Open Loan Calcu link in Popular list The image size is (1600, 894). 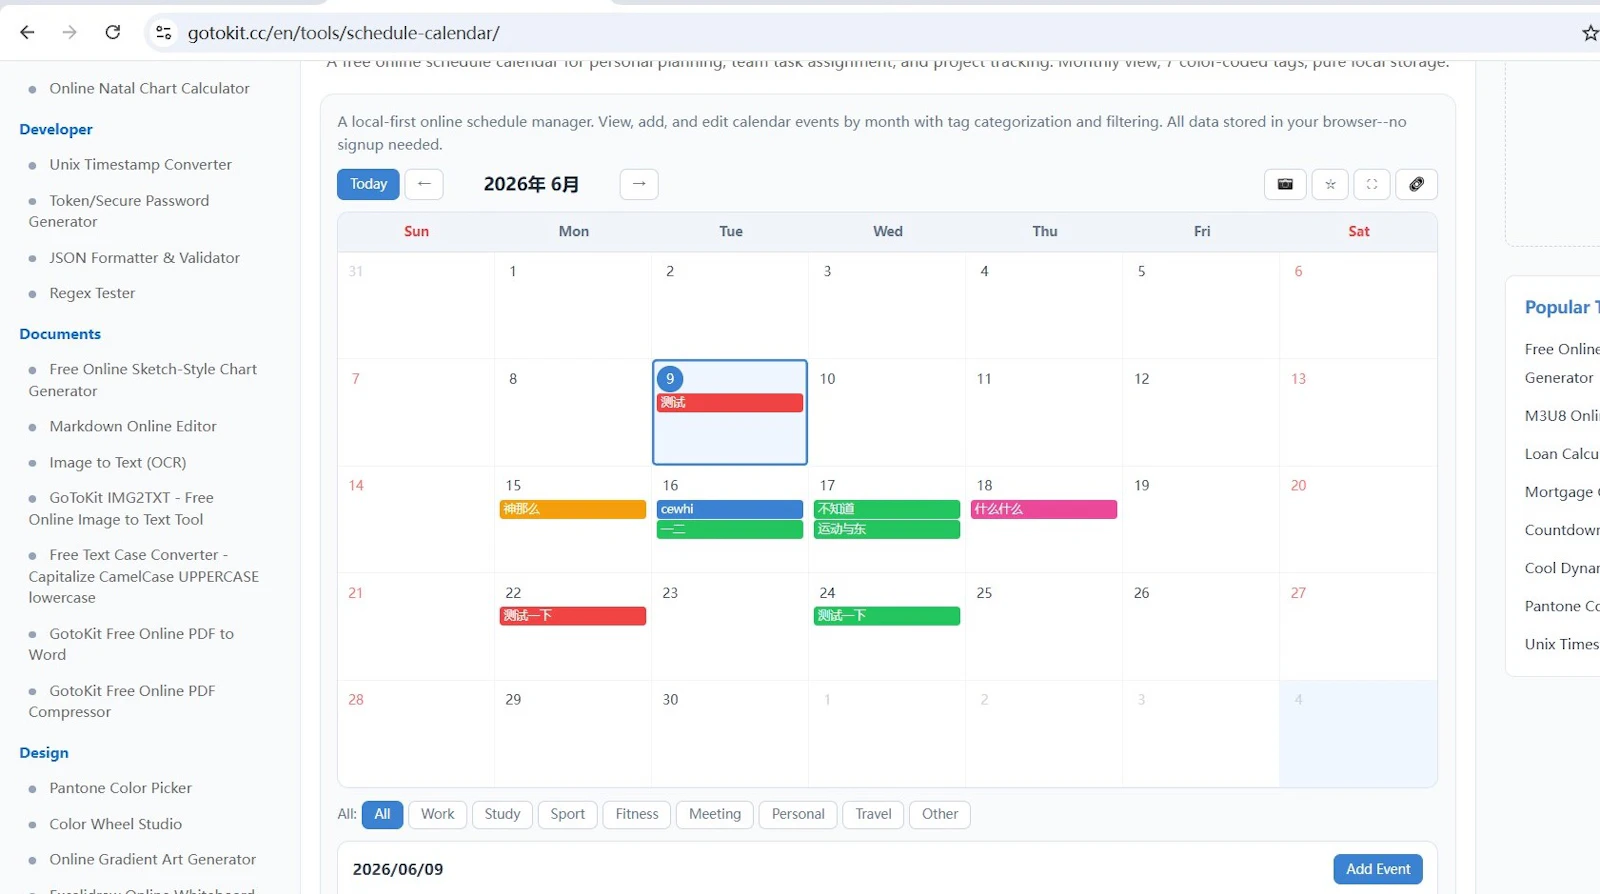[1562, 454]
